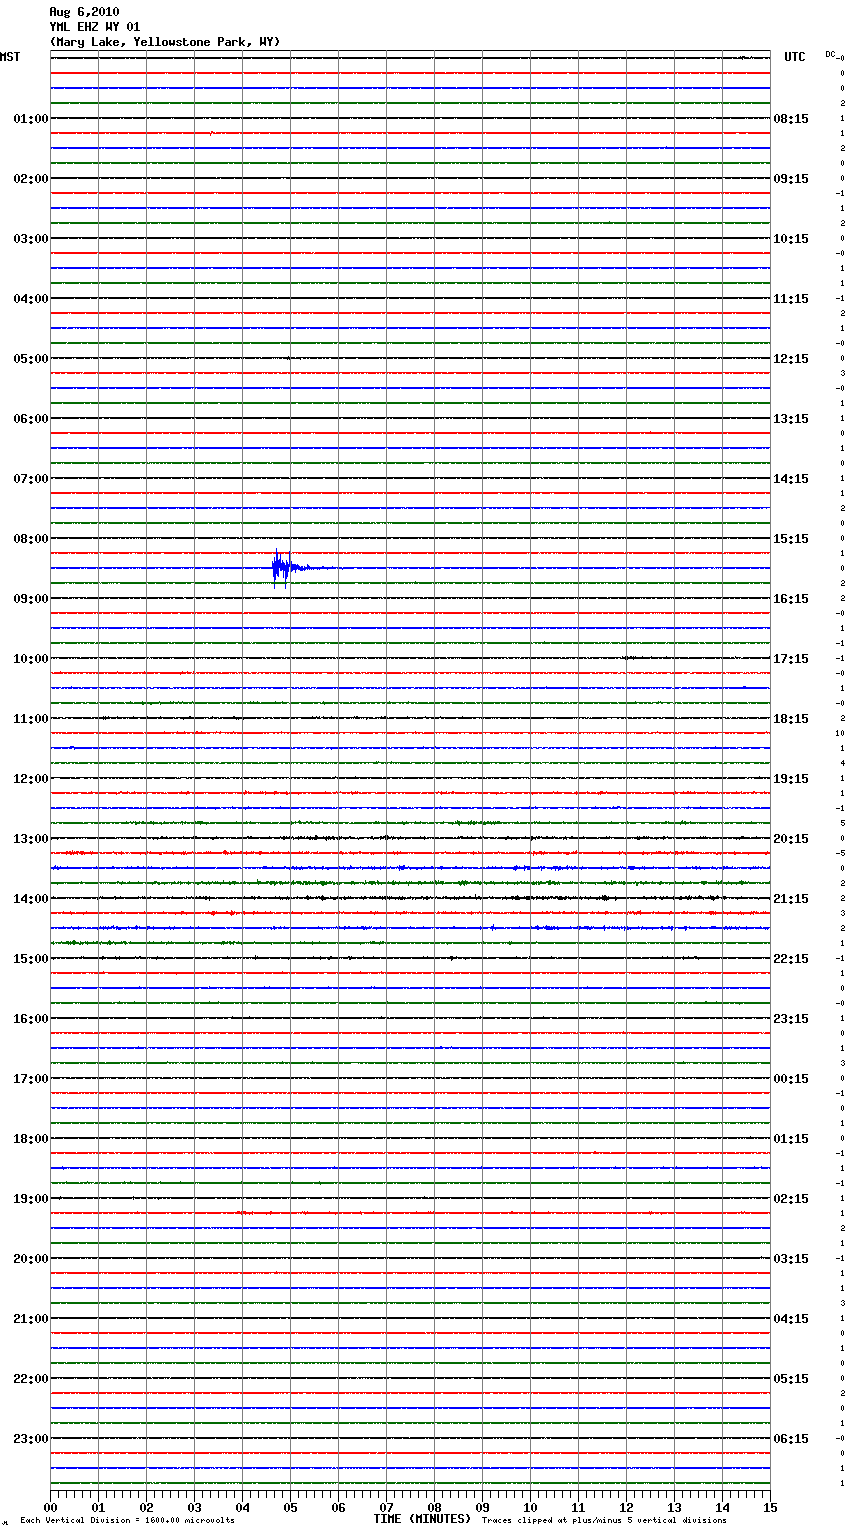Select the '16:00' MST hour label

coord(31,1019)
